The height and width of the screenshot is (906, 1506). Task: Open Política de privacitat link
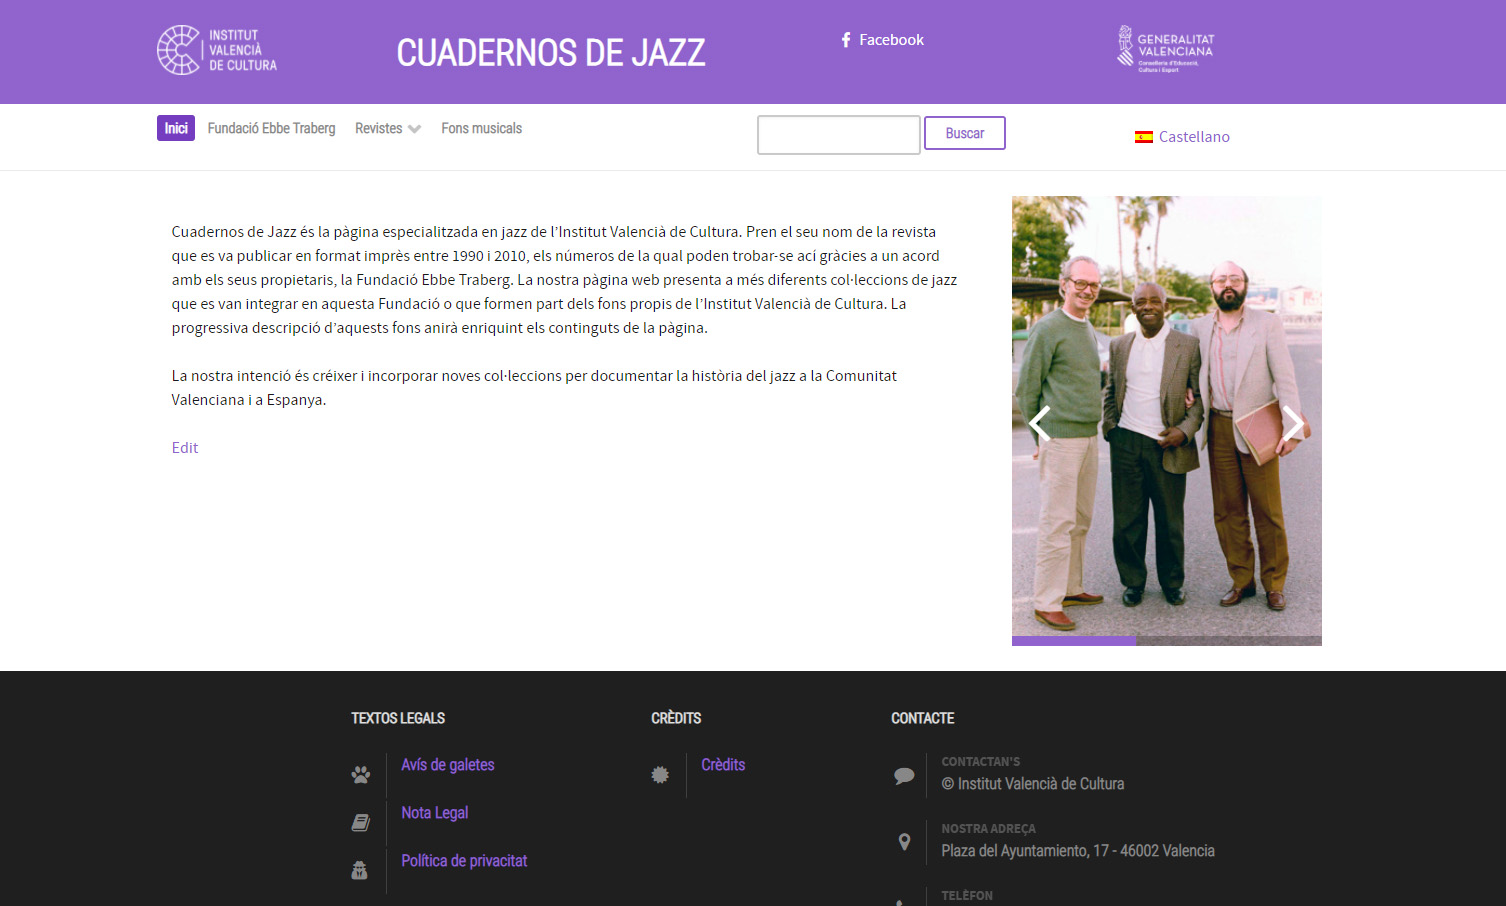(464, 861)
